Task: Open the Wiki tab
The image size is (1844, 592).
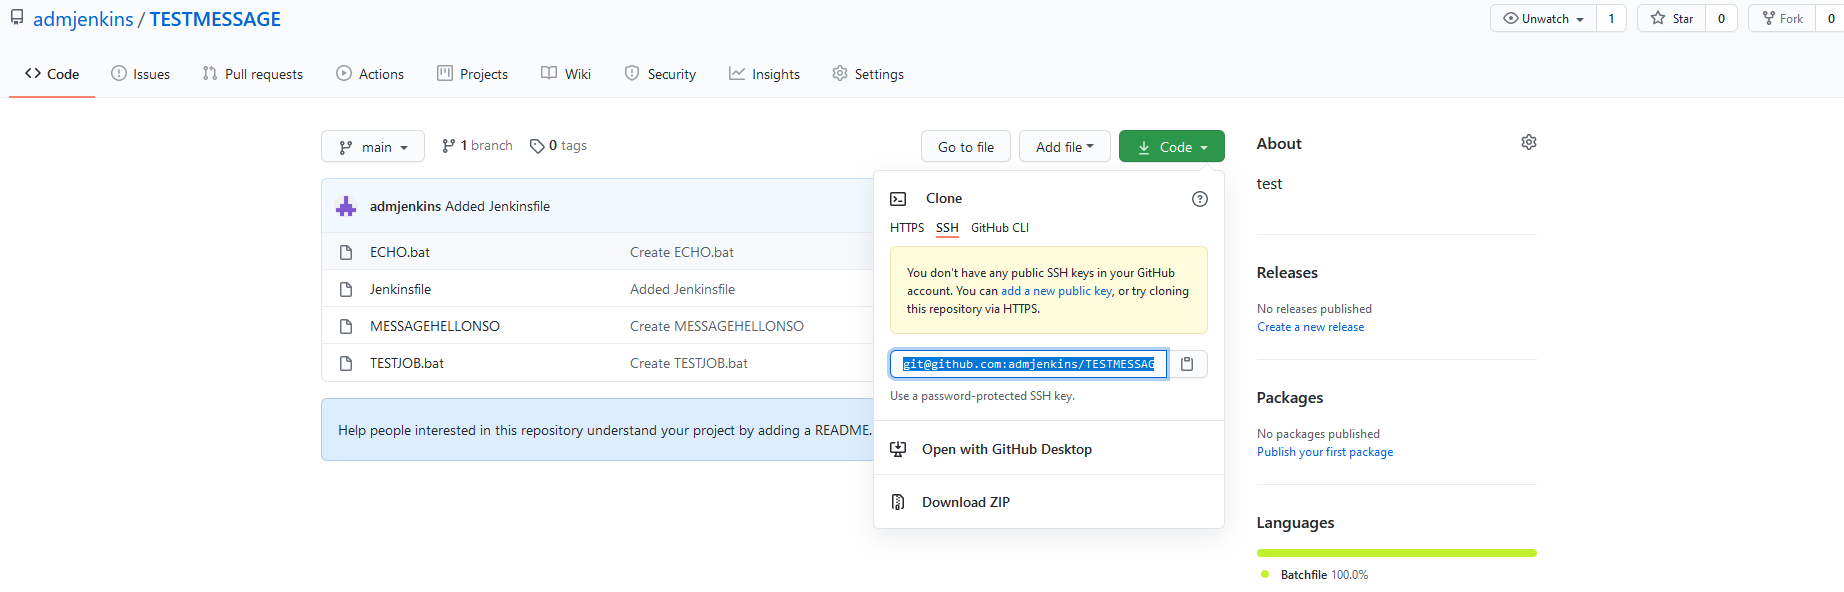Action: click(x=566, y=74)
